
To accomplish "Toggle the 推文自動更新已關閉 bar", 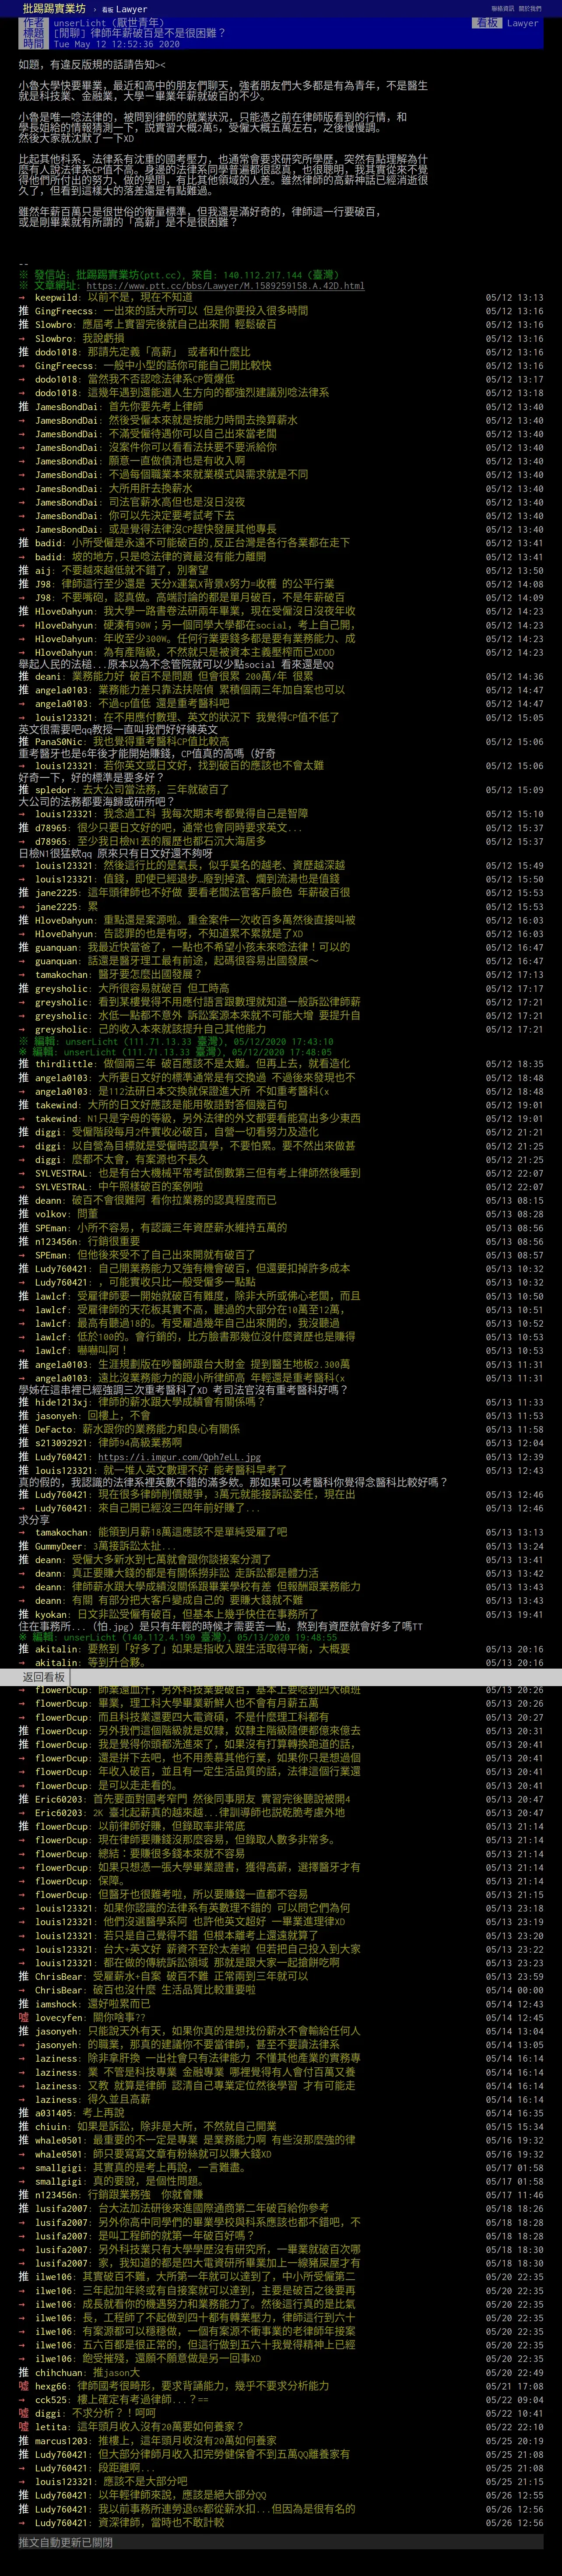I will click(280, 2542).
